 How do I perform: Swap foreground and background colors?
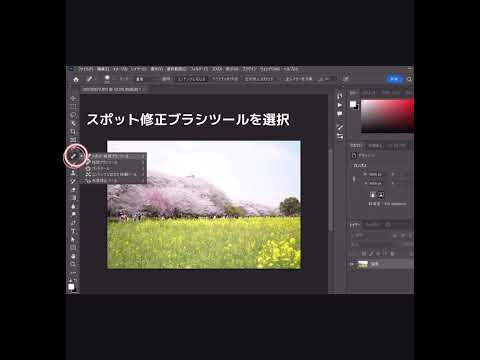pyautogui.click(x=76, y=281)
